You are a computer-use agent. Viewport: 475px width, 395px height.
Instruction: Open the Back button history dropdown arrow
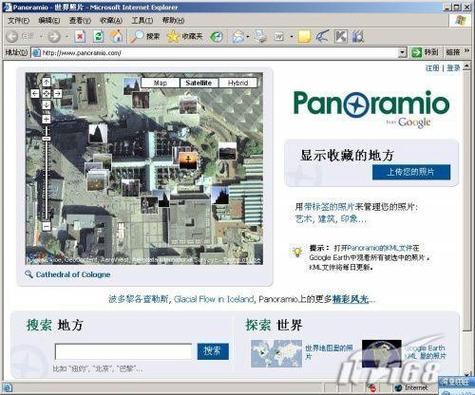pos(41,37)
